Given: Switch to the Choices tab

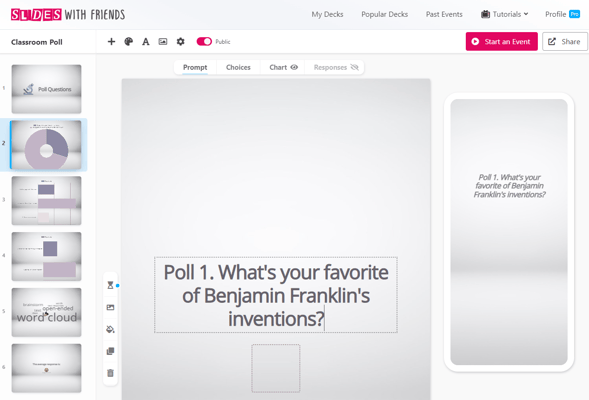Looking at the screenshot, I should pos(238,68).
